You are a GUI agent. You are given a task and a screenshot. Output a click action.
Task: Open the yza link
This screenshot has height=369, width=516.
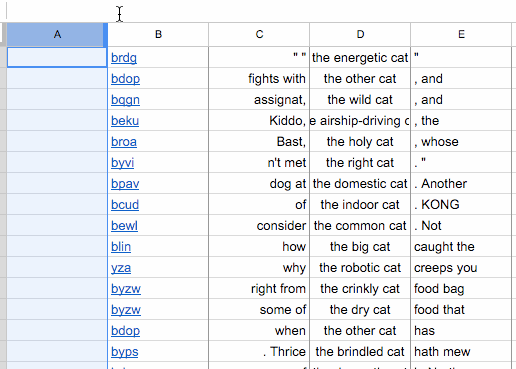click(121, 268)
